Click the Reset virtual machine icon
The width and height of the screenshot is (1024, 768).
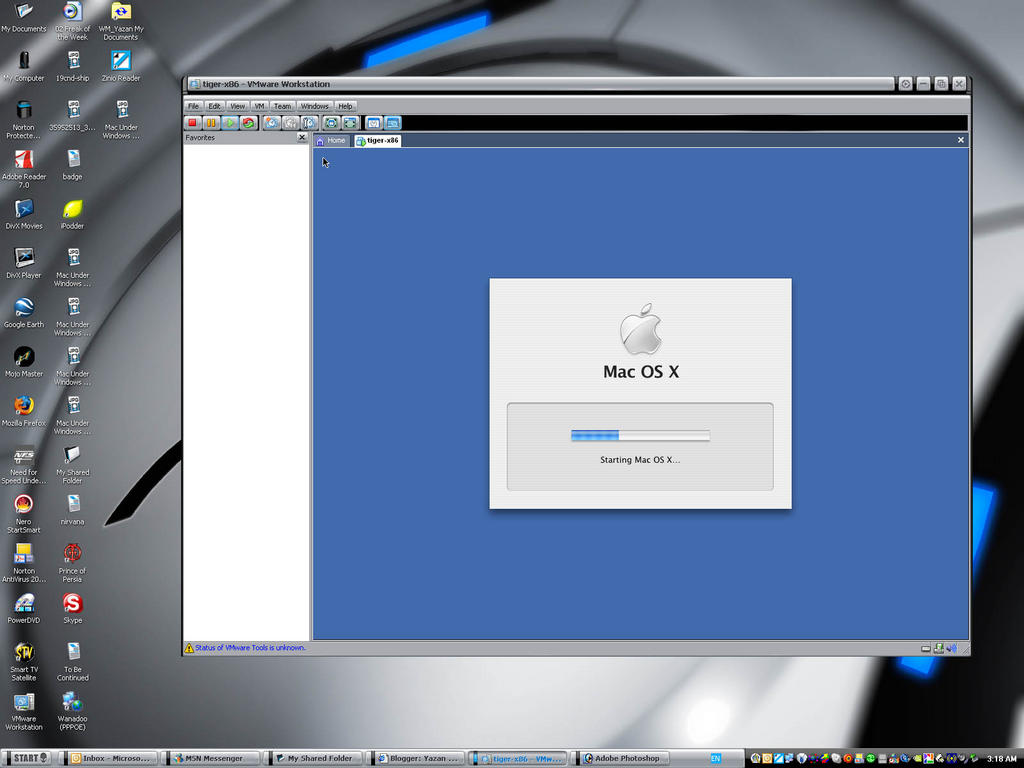pos(248,122)
